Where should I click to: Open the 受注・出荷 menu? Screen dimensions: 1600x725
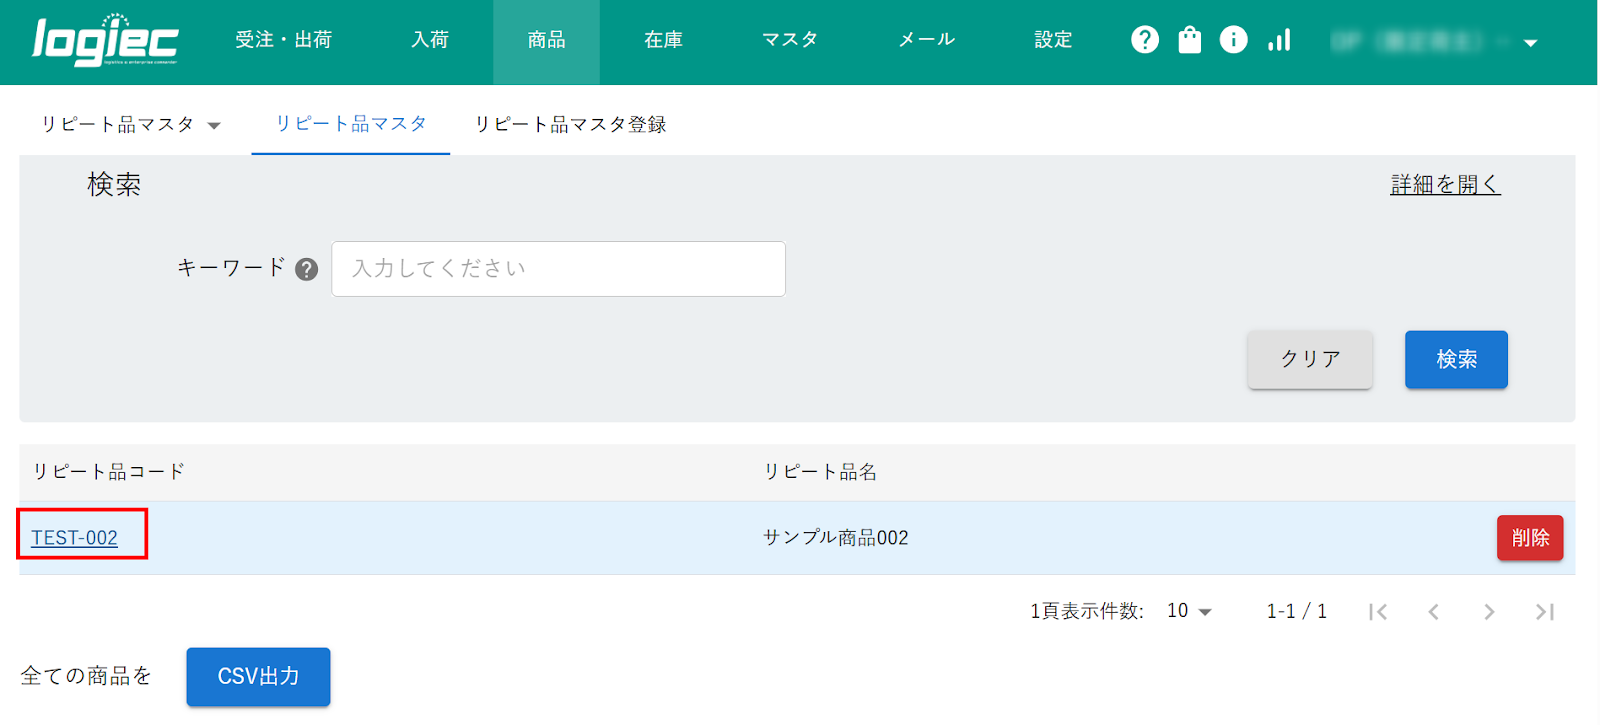tap(283, 40)
